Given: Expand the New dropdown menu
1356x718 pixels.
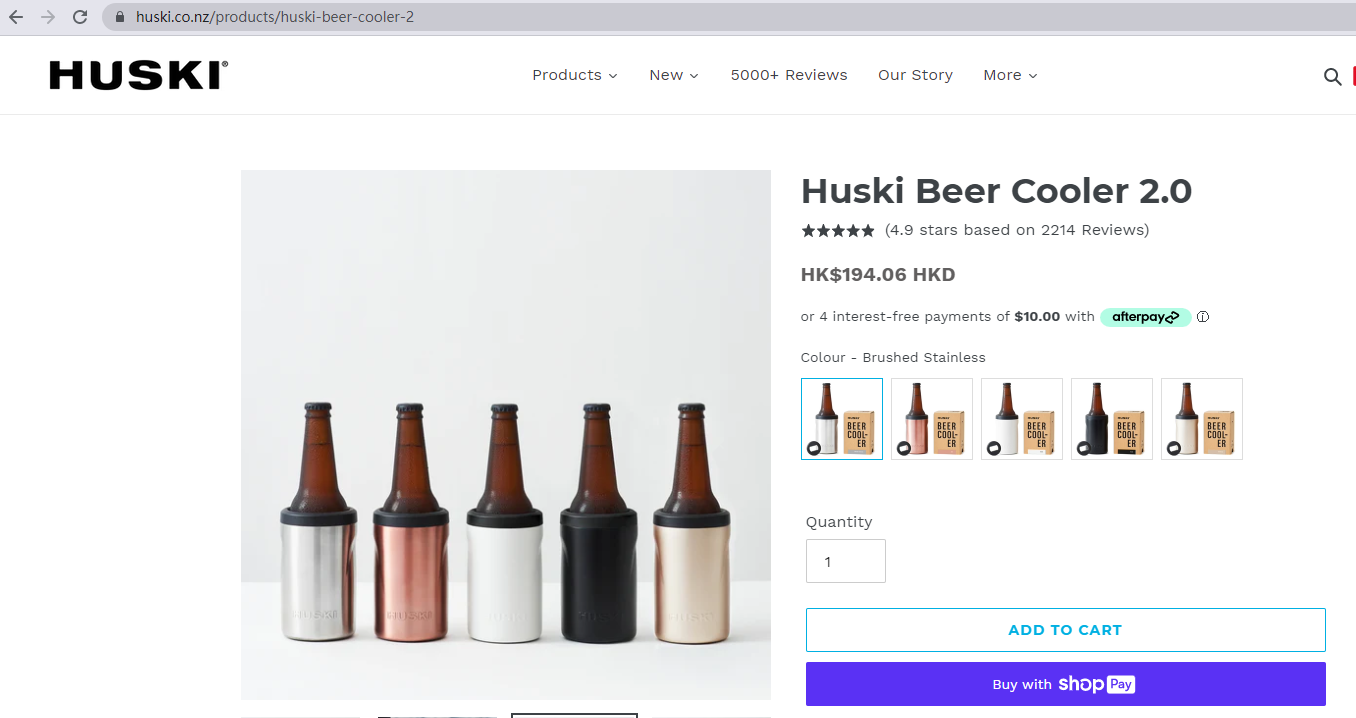Looking at the screenshot, I should click(672, 75).
